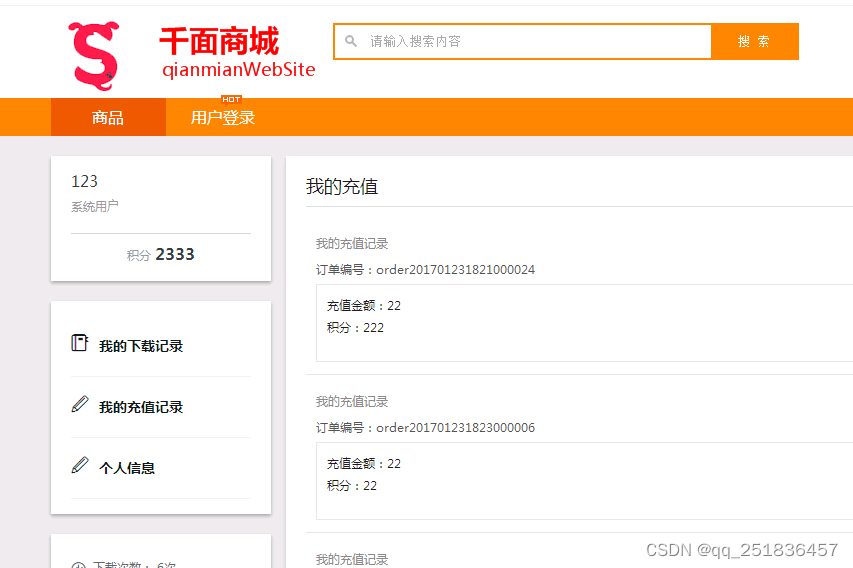Screen dimensions: 853x568
Task: Click 积分：222 in the first record
Action: 355,328
